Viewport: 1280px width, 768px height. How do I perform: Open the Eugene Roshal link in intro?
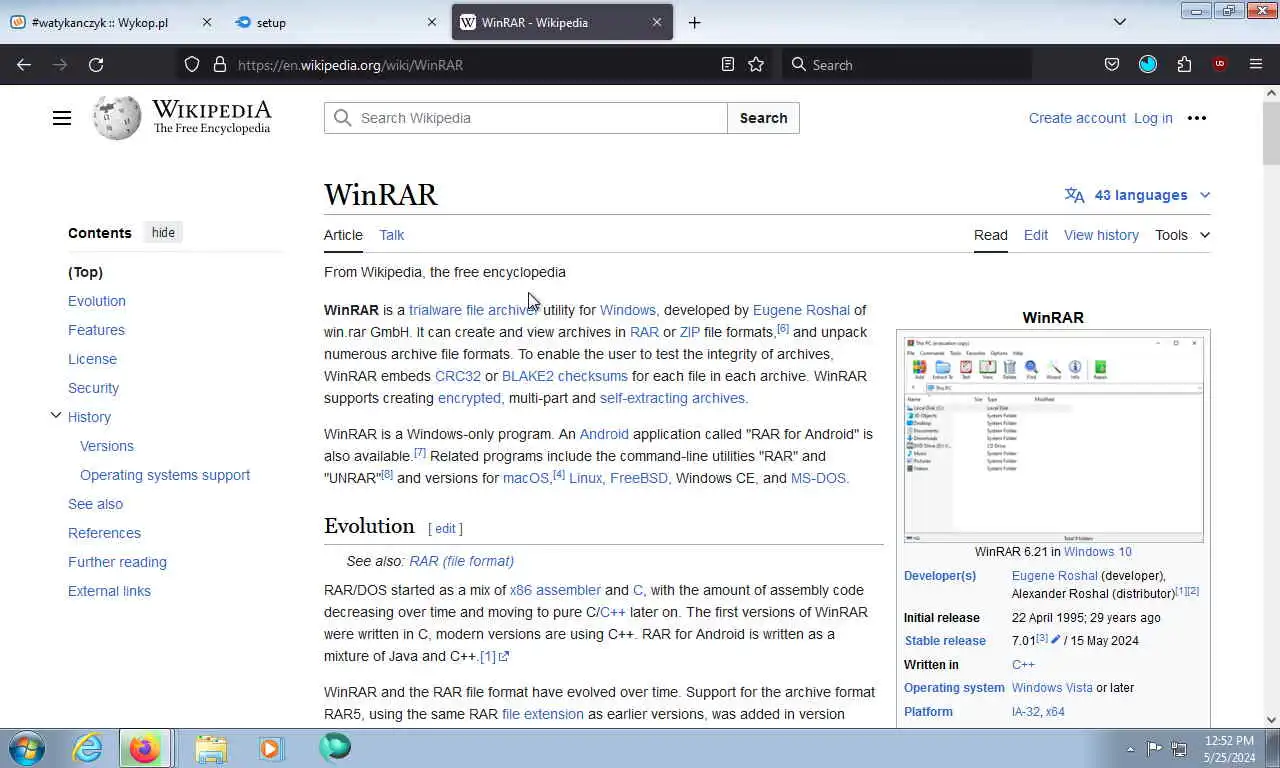pos(801,310)
